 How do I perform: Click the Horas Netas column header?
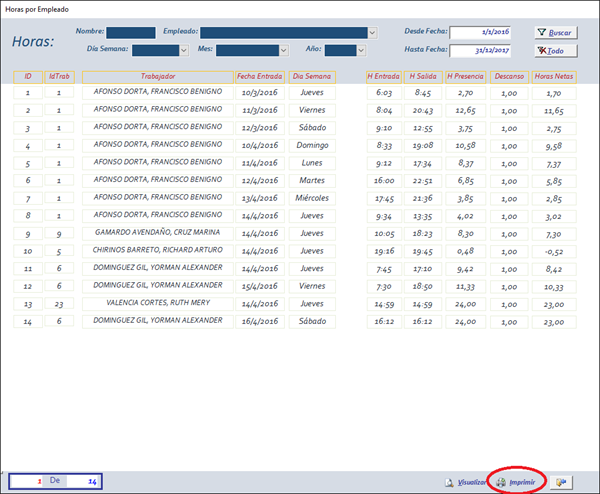coord(554,76)
